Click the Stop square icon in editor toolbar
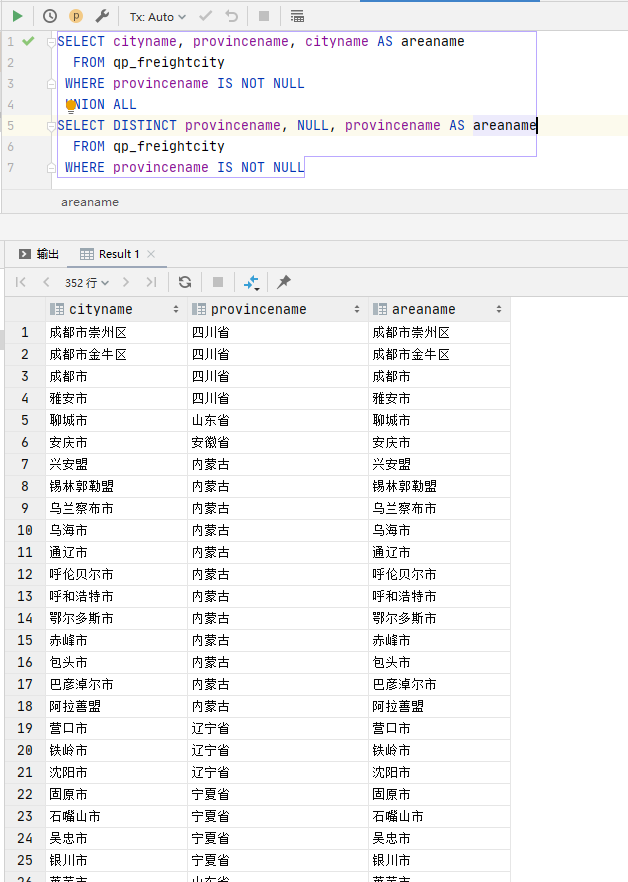Screen dimensions: 628x882 [263, 16]
